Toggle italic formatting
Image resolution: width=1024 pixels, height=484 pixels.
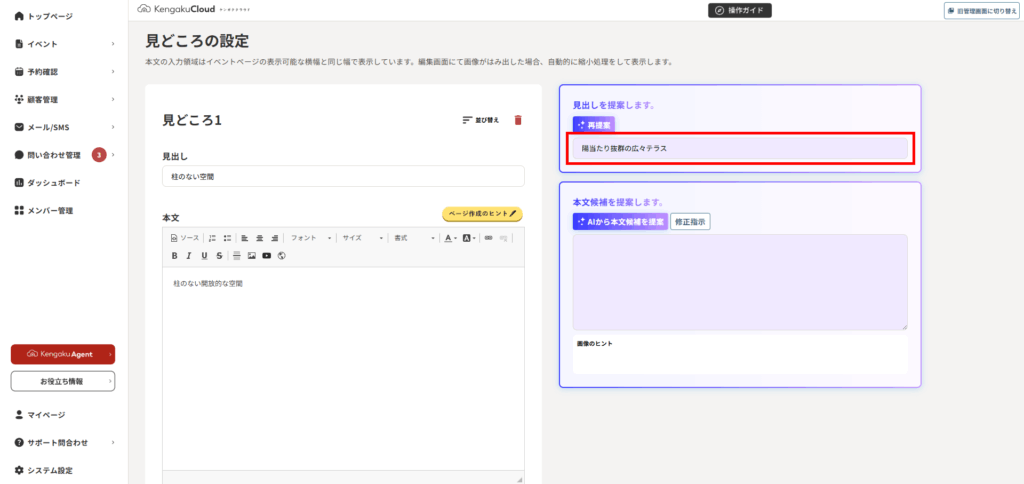(189, 255)
